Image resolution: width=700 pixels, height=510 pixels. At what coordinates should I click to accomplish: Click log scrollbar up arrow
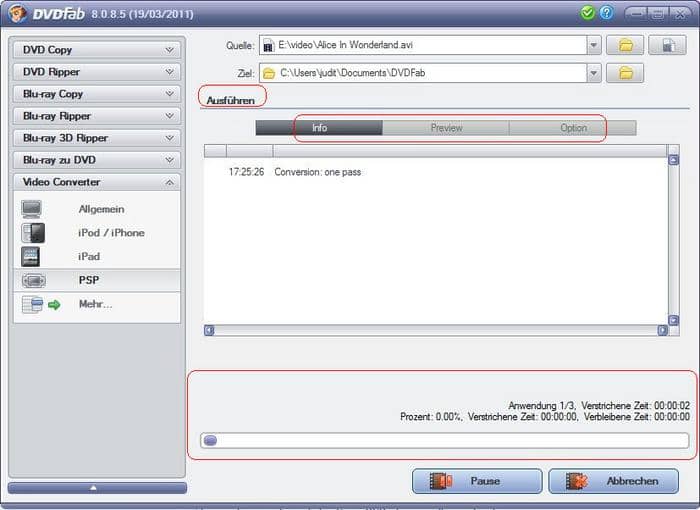674,159
